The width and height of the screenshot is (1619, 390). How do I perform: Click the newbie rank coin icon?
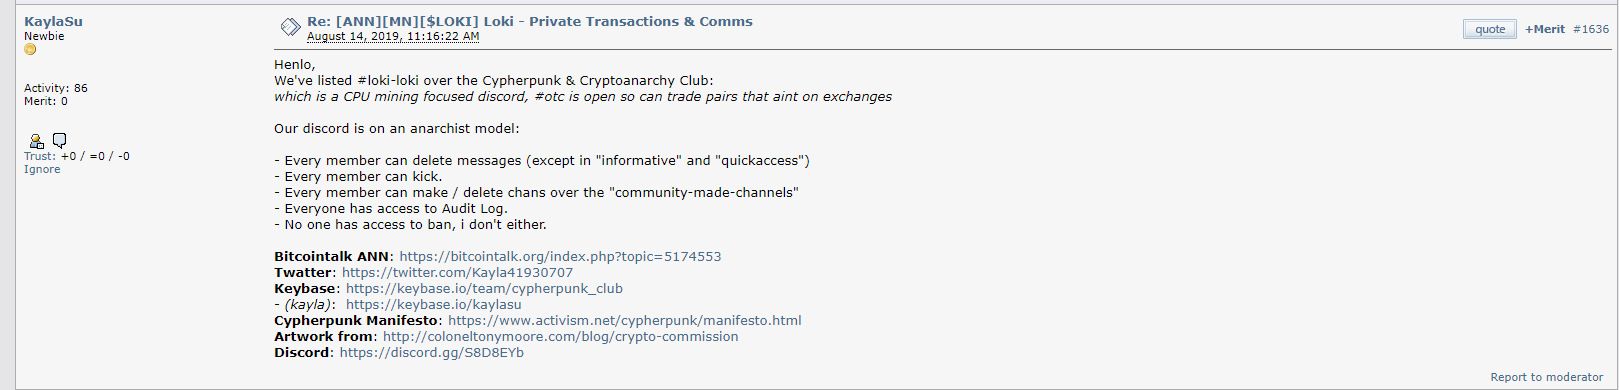click(30, 50)
